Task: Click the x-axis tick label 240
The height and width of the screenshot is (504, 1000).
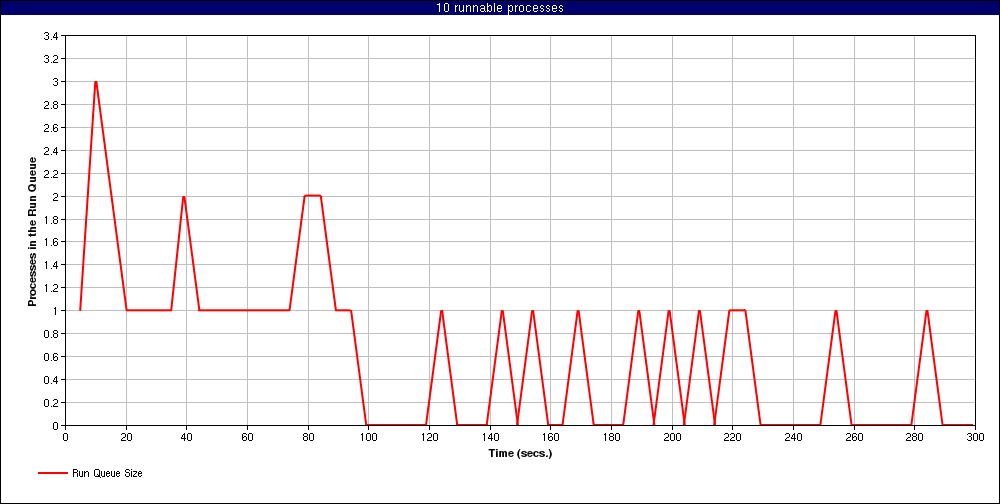Action: [793, 437]
